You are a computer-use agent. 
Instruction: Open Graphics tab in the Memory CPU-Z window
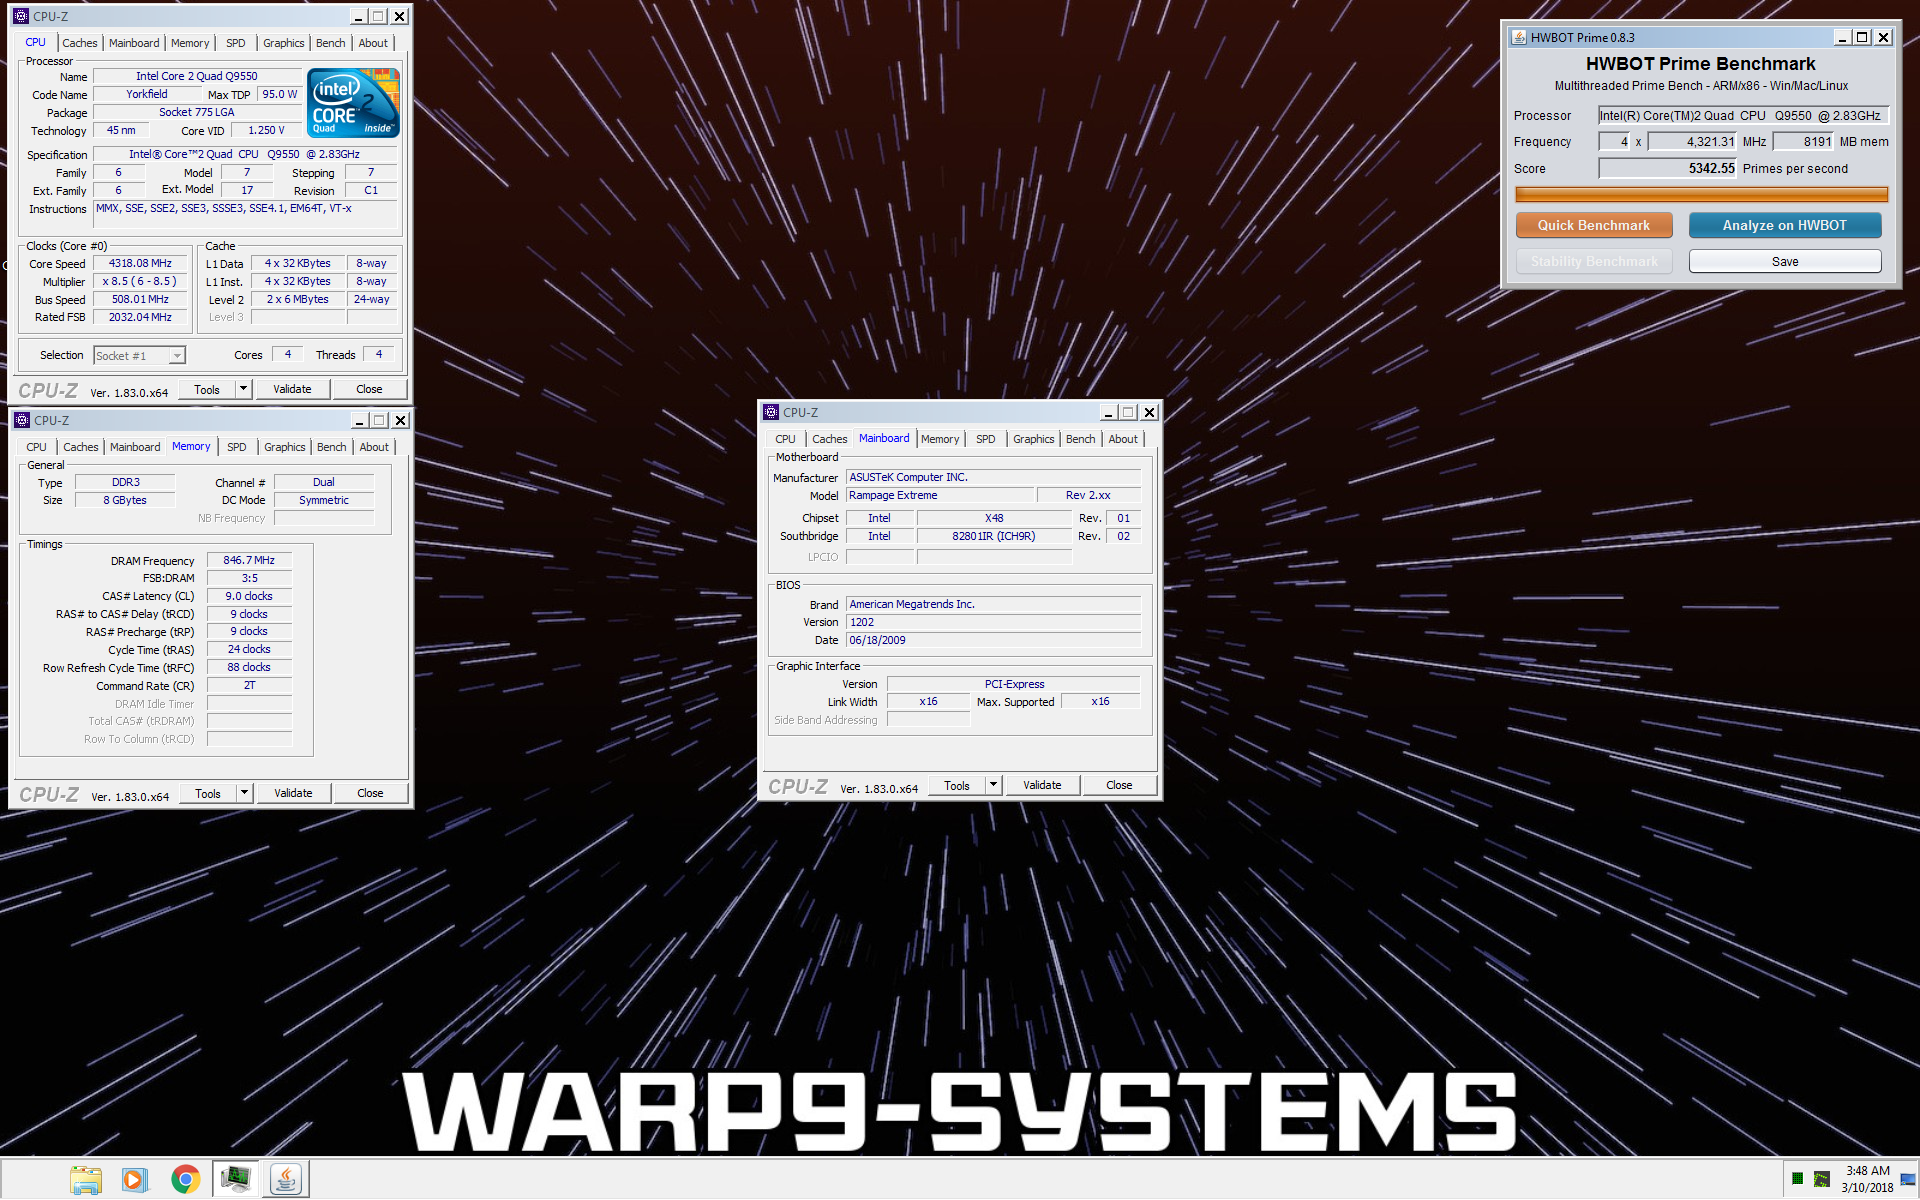(285, 447)
